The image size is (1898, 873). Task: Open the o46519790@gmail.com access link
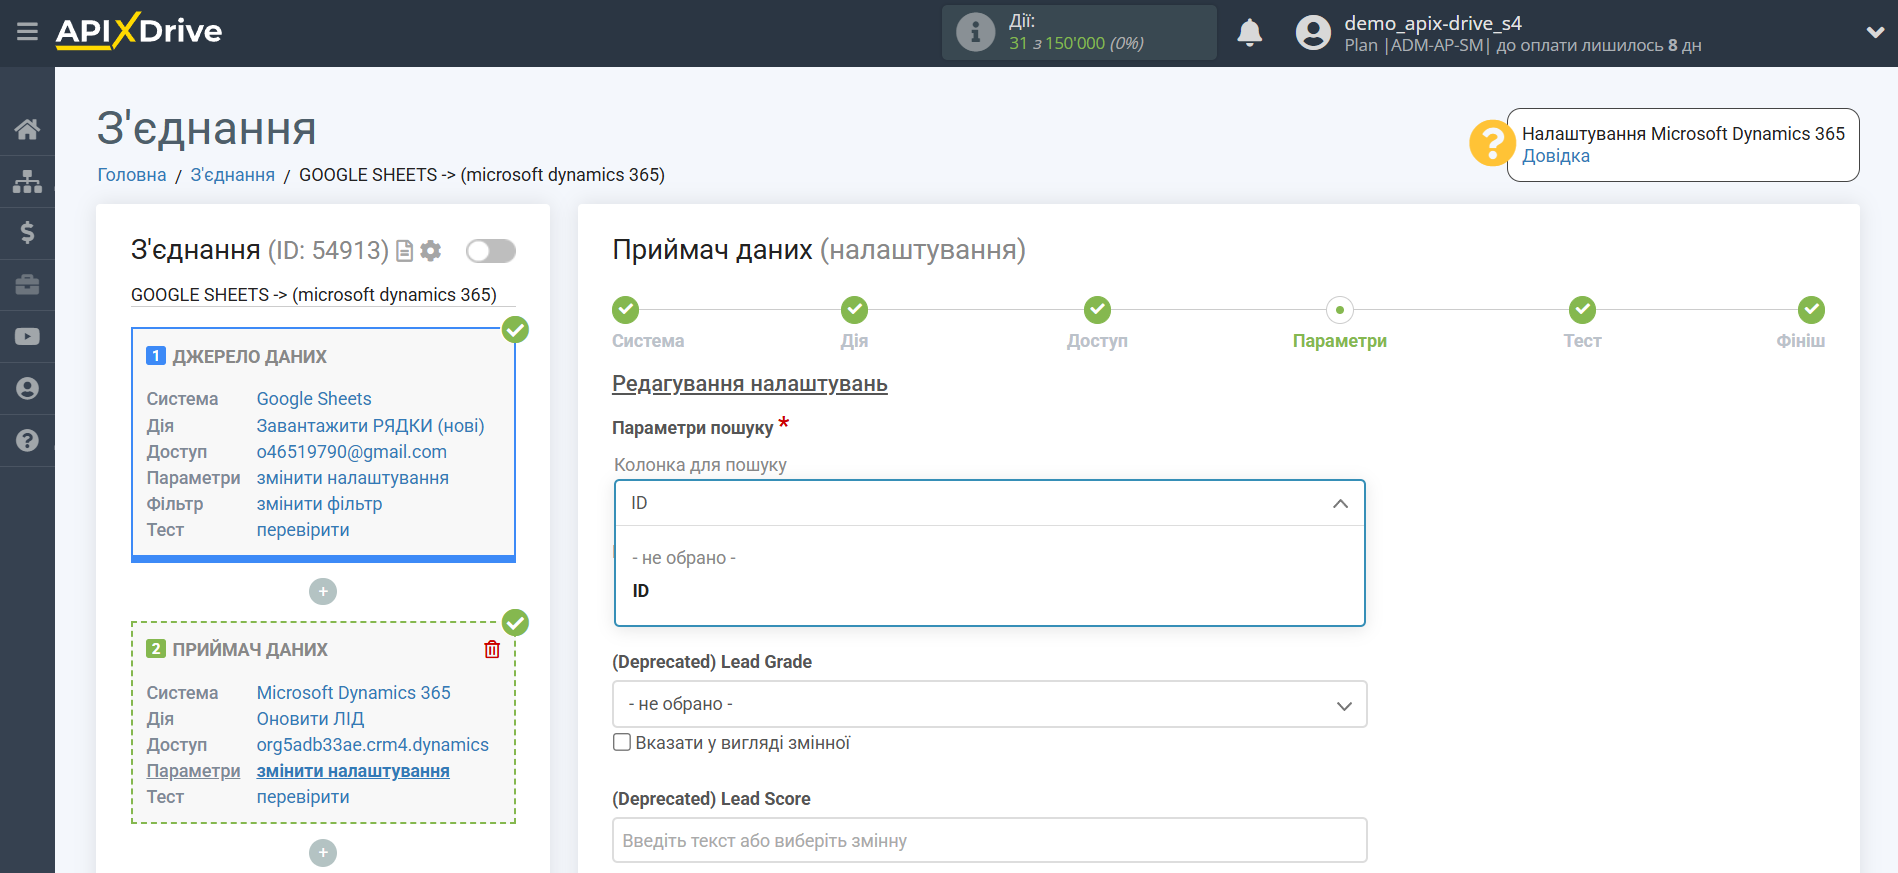pyautogui.click(x=352, y=452)
